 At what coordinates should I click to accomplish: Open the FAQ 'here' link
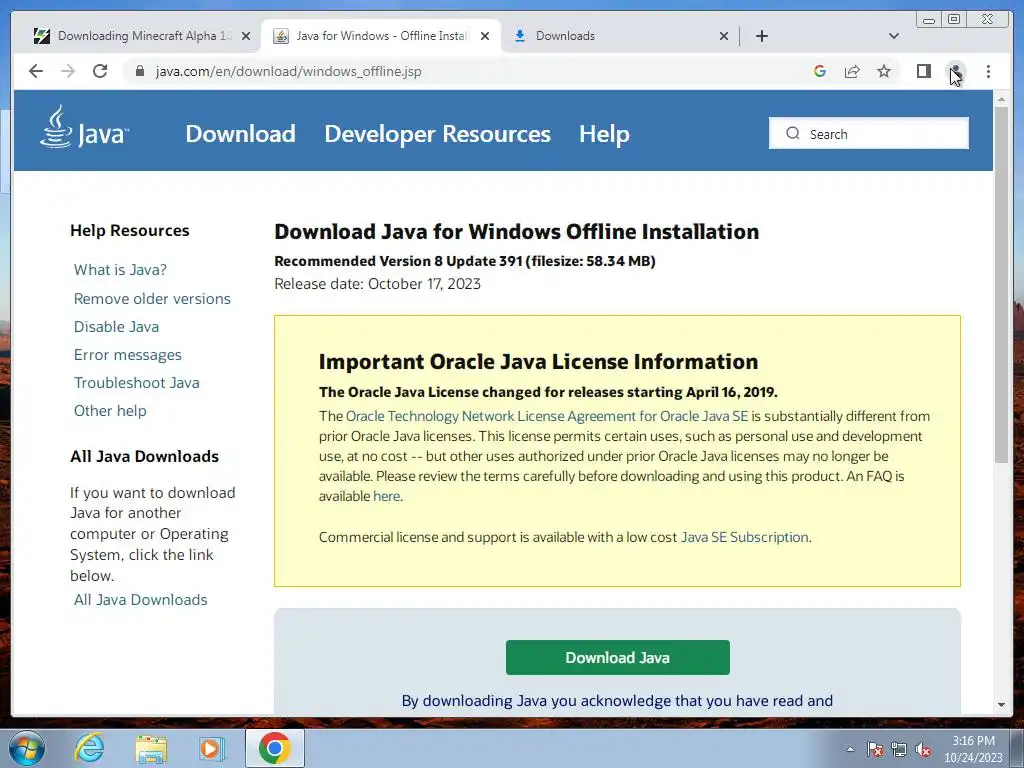(386, 496)
